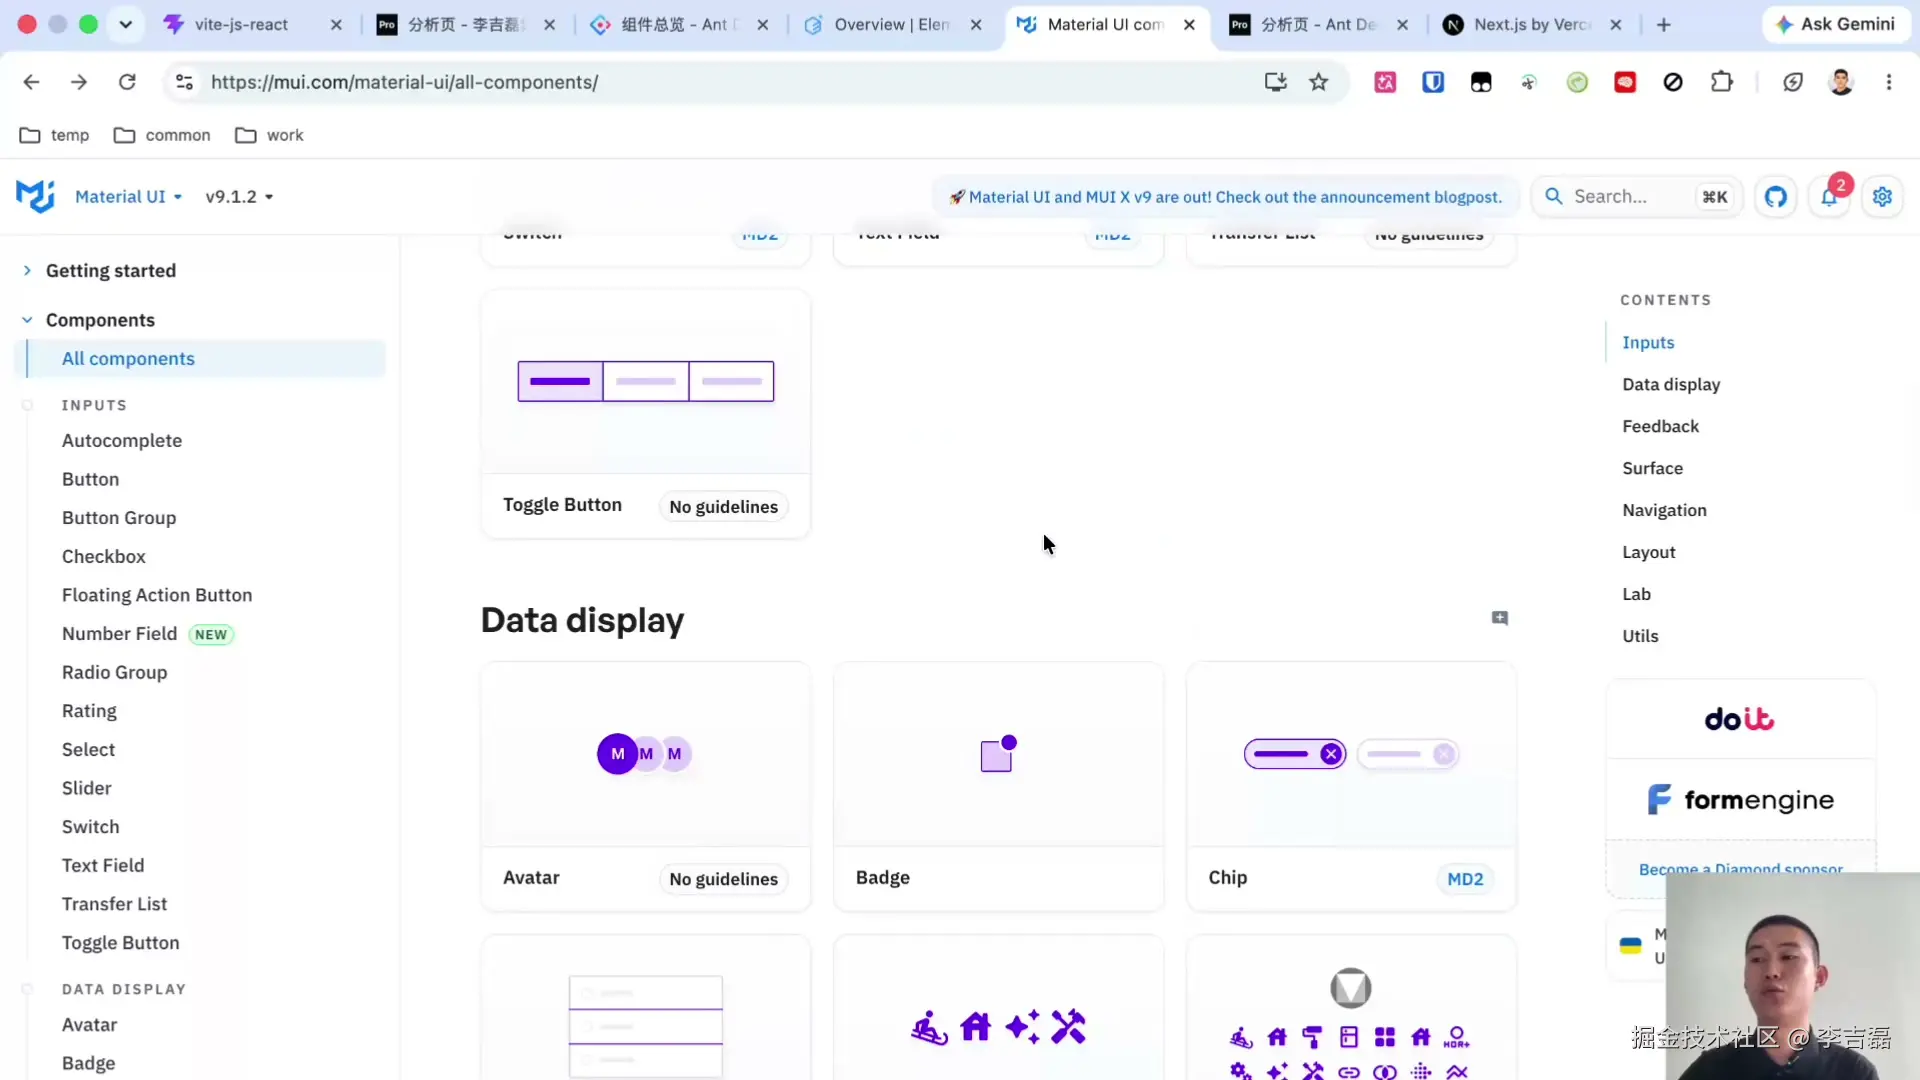Close the Next.js by Vercel tab

[1616, 25]
